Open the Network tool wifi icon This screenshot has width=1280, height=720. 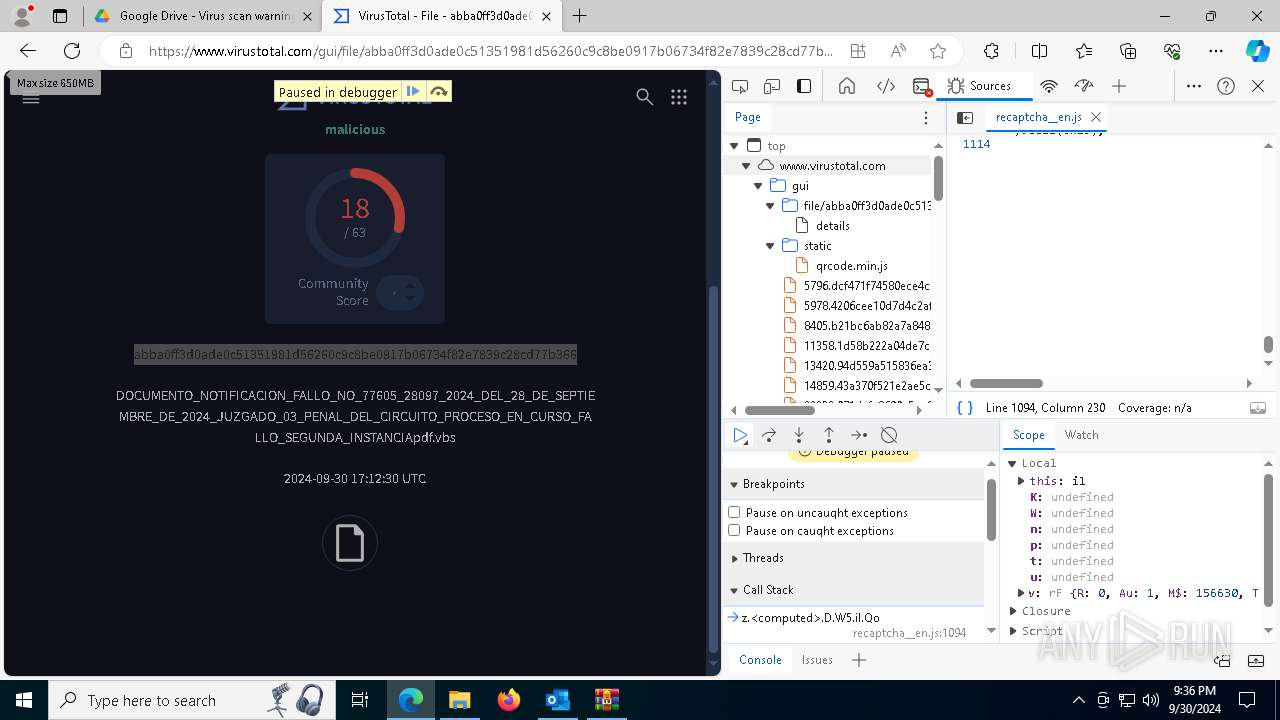click(x=1049, y=86)
